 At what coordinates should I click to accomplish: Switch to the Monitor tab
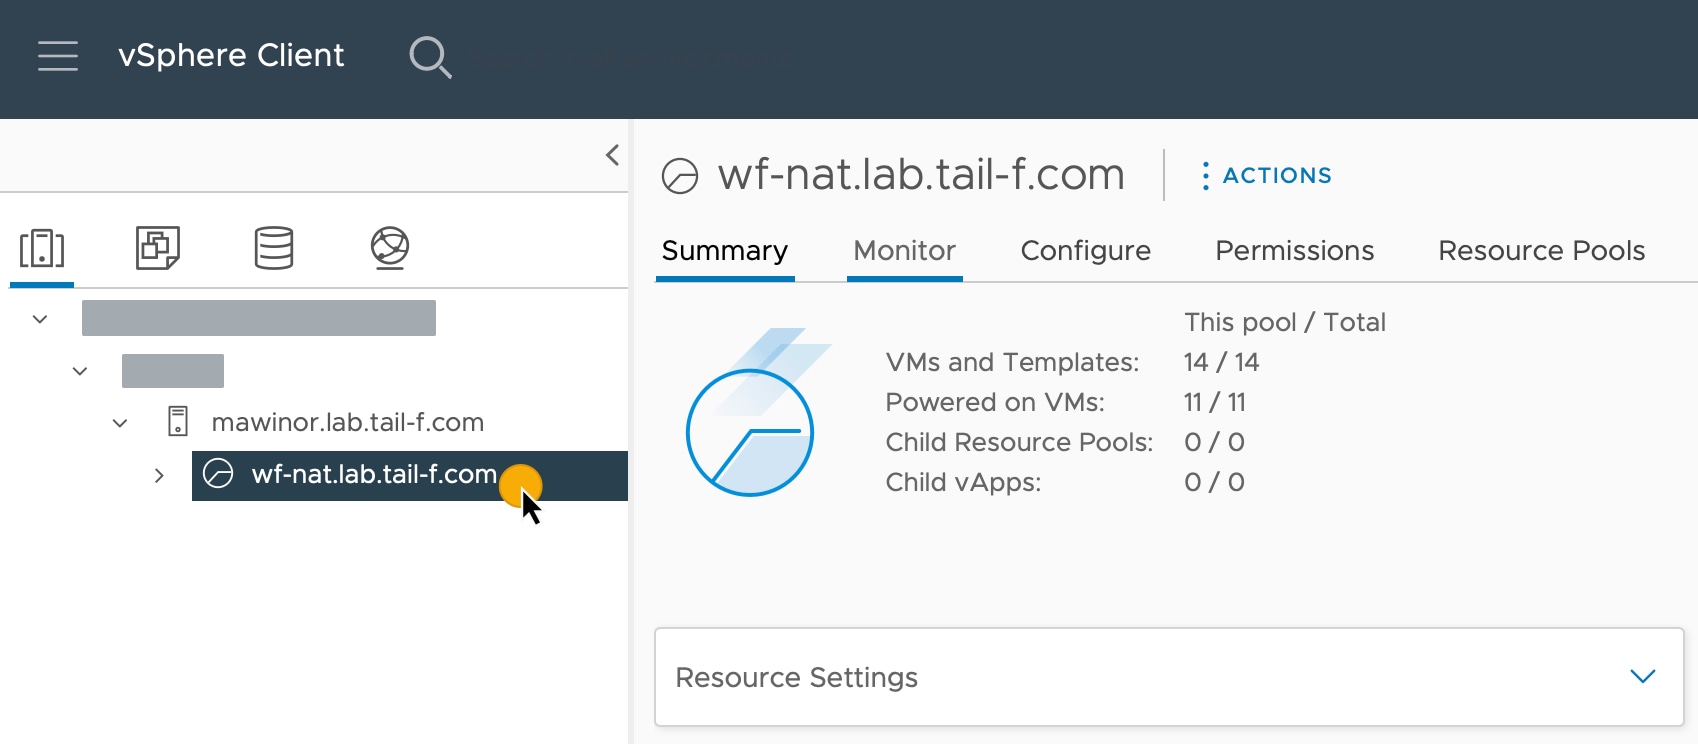tap(904, 251)
